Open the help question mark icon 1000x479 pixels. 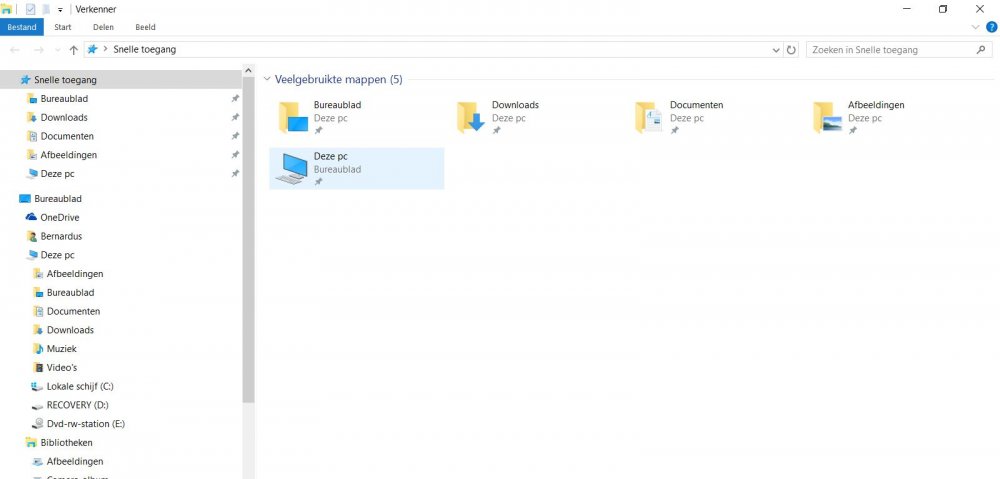point(992,27)
